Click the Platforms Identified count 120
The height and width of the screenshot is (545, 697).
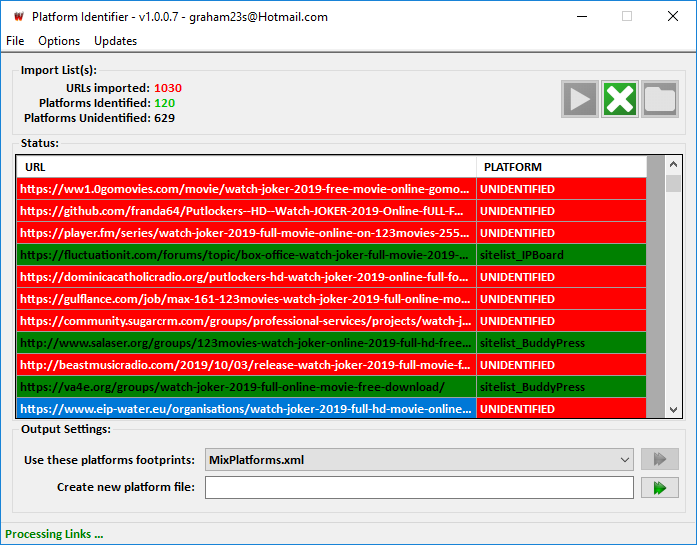(164, 103)
